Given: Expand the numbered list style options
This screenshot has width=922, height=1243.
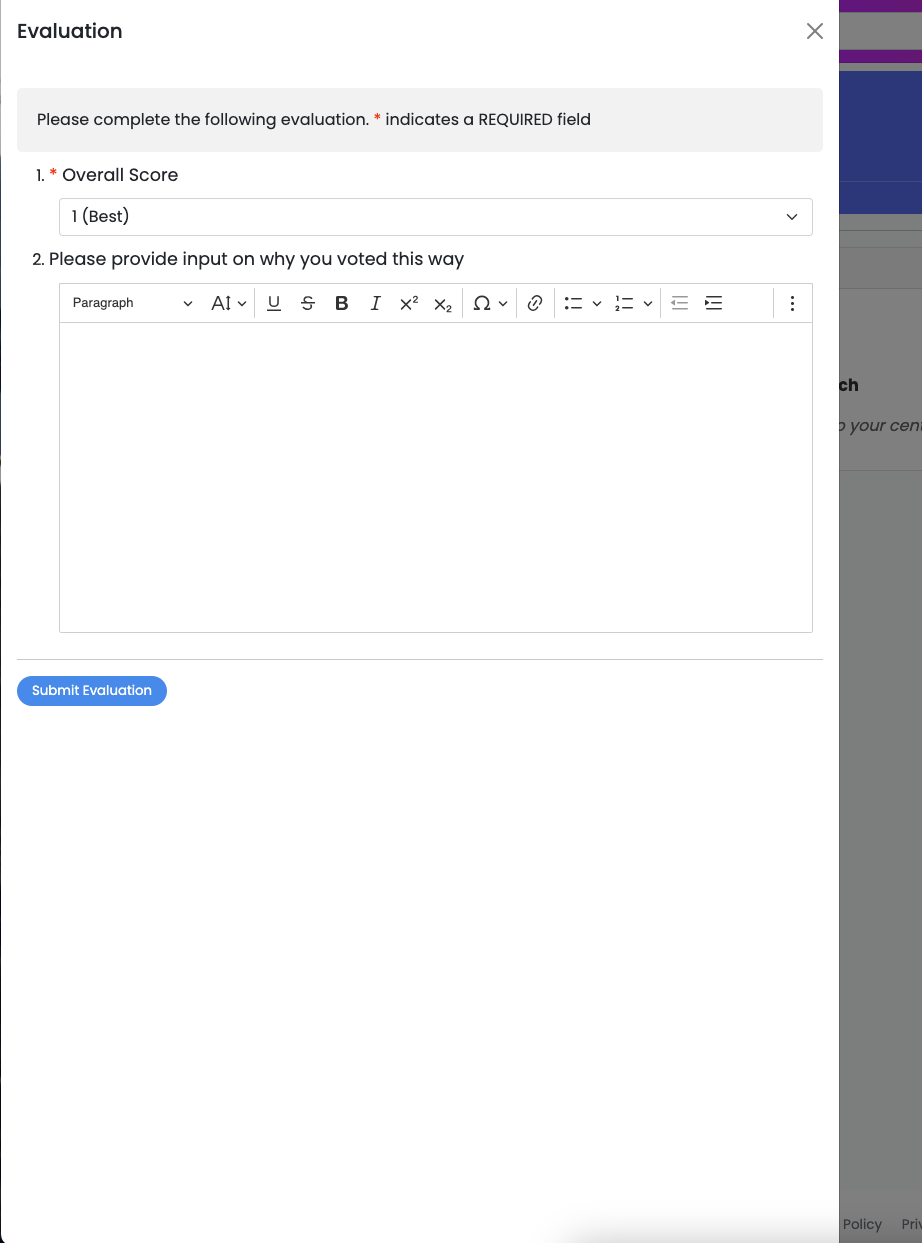Looking at the screenshot, I should coord(649,303).
